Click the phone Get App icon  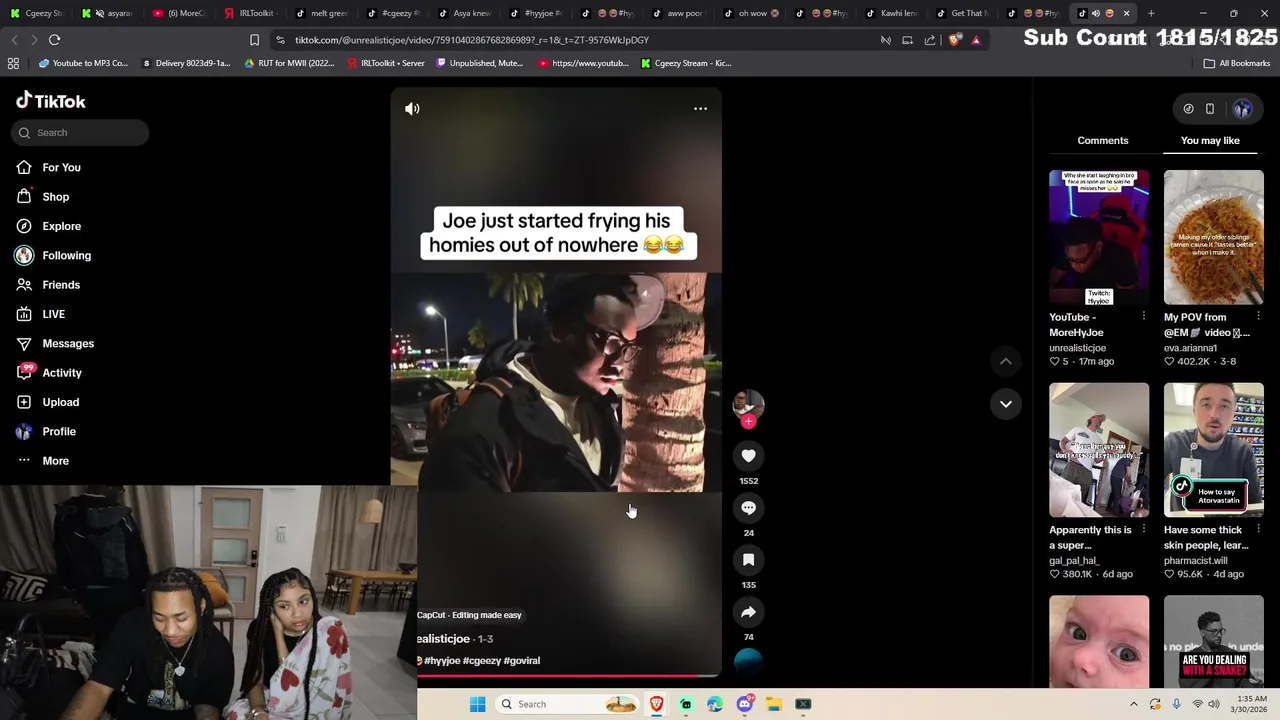pos(1210,109)
